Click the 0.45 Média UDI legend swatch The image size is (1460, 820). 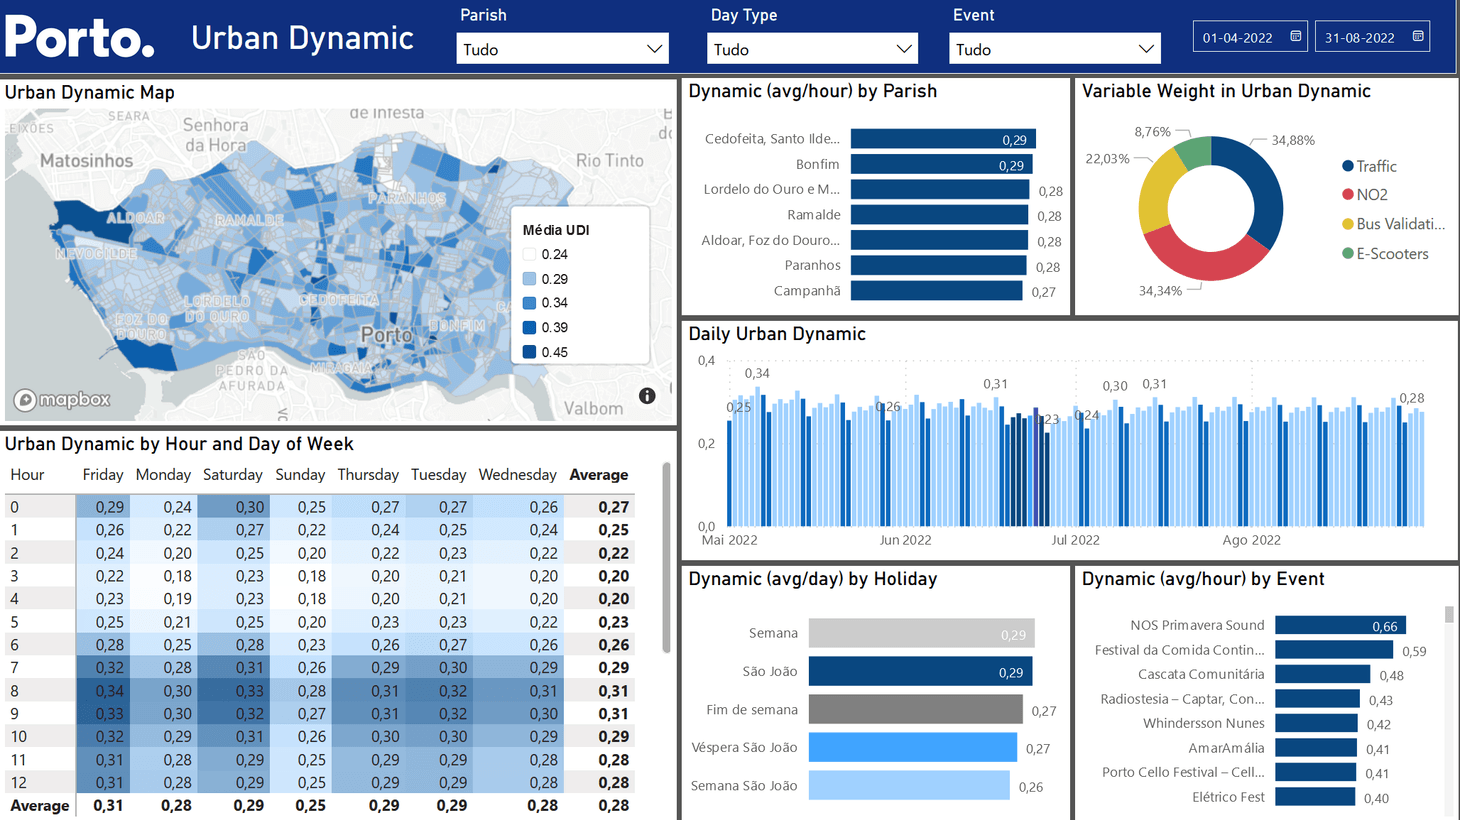[x=530, y=352]
